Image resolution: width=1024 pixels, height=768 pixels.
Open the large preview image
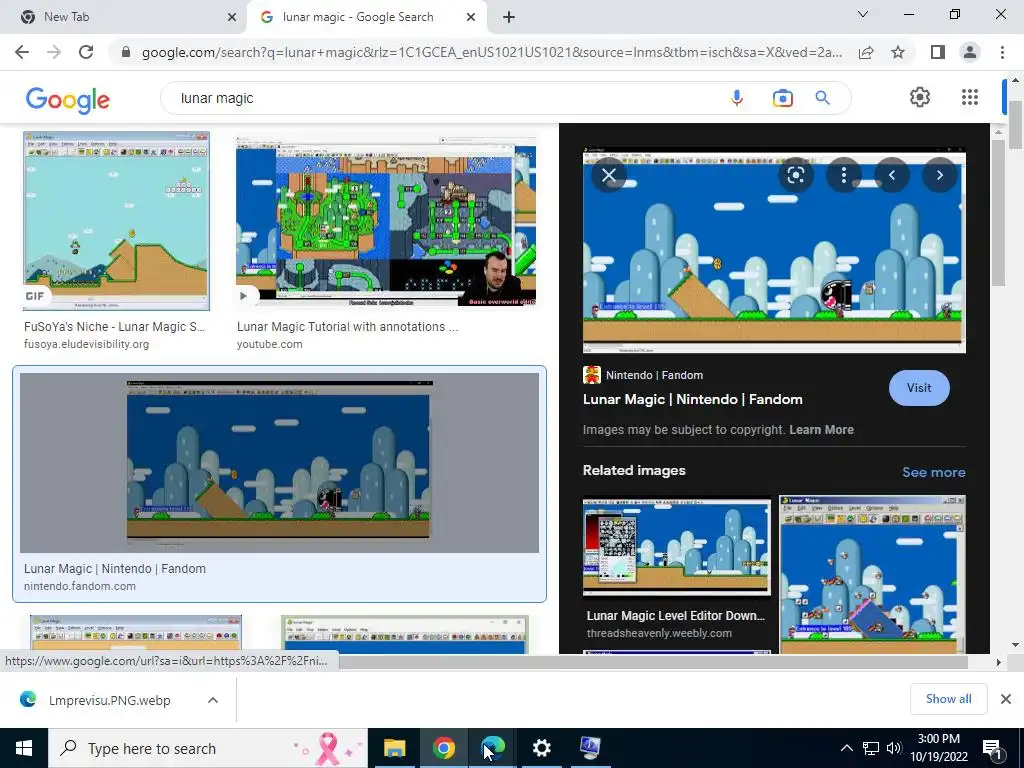pyautogui.click(x=774, y=251)
